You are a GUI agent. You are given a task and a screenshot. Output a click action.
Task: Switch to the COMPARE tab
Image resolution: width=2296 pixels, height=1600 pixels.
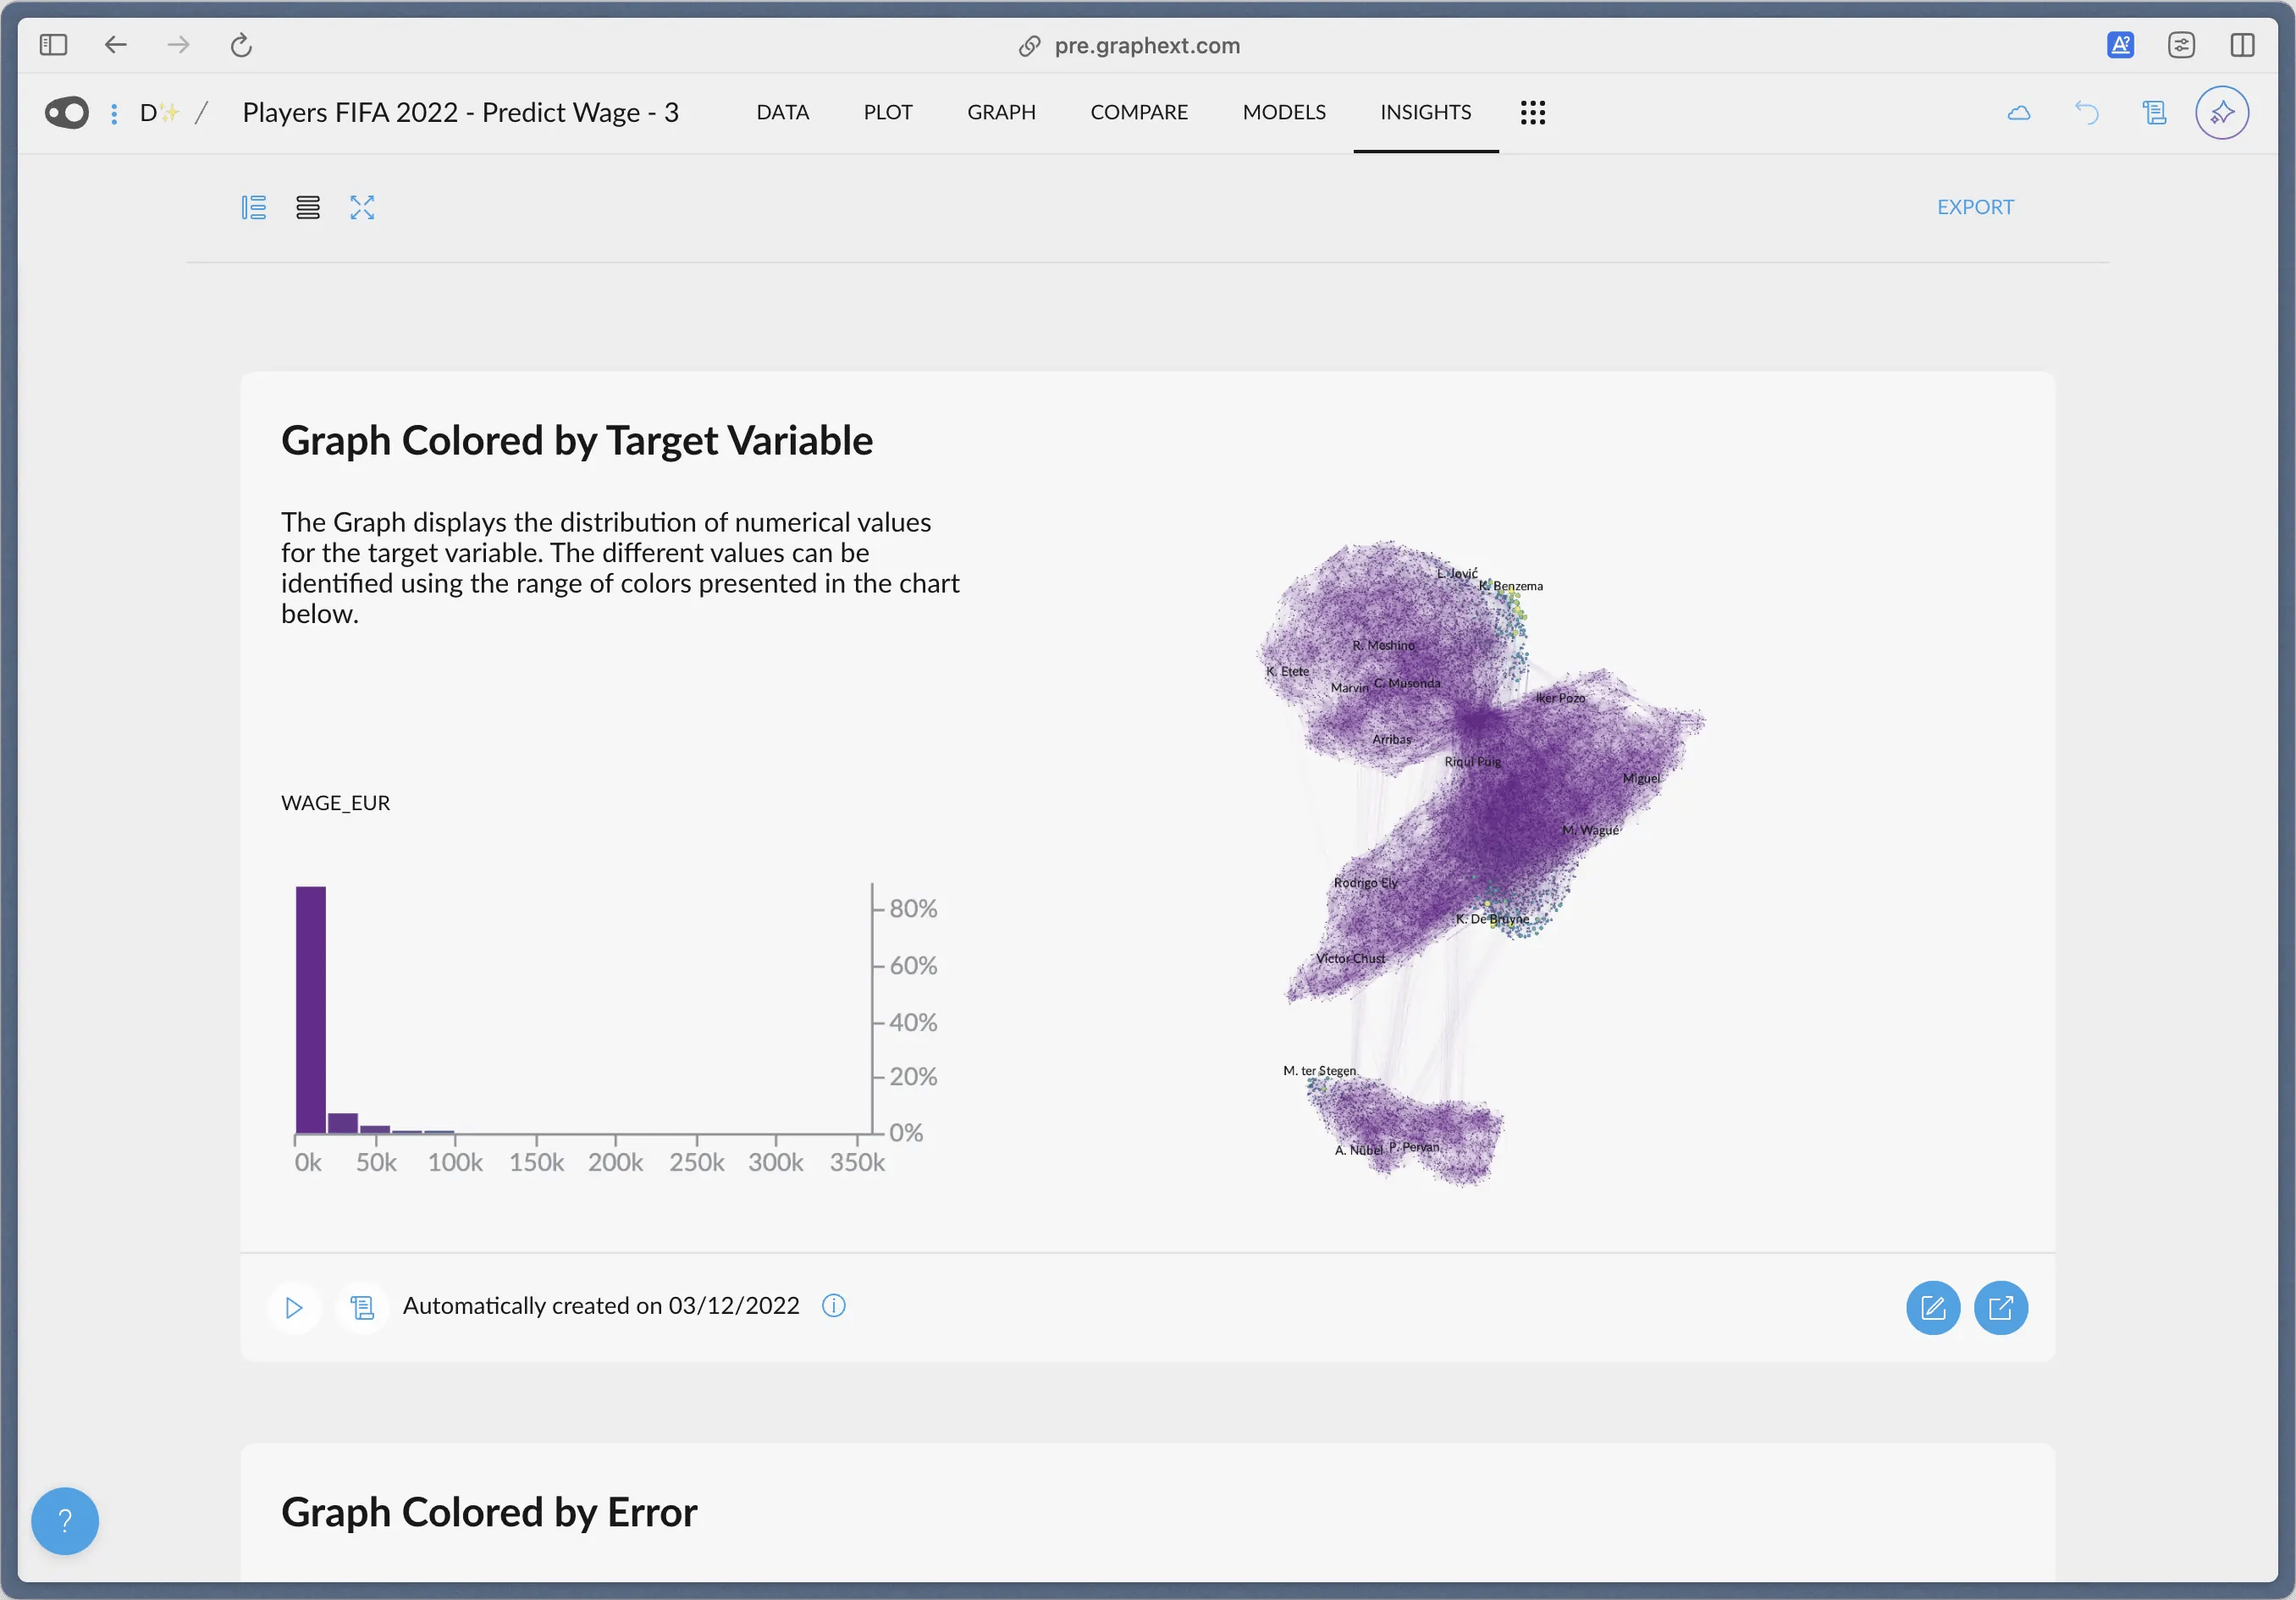pyautogui.click(x=1139, y=112)
